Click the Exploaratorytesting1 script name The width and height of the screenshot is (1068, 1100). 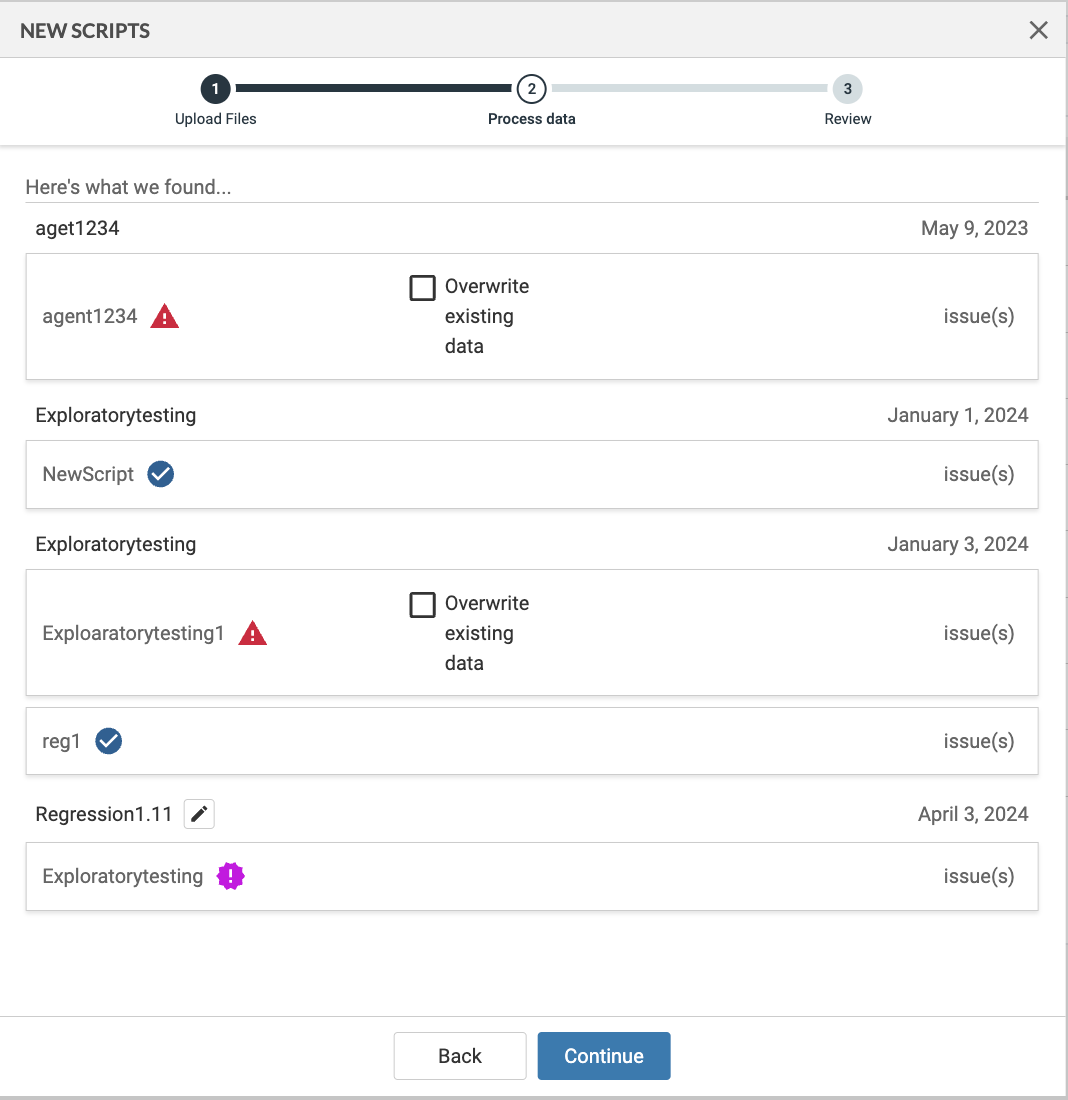click(x=133, y=634)
